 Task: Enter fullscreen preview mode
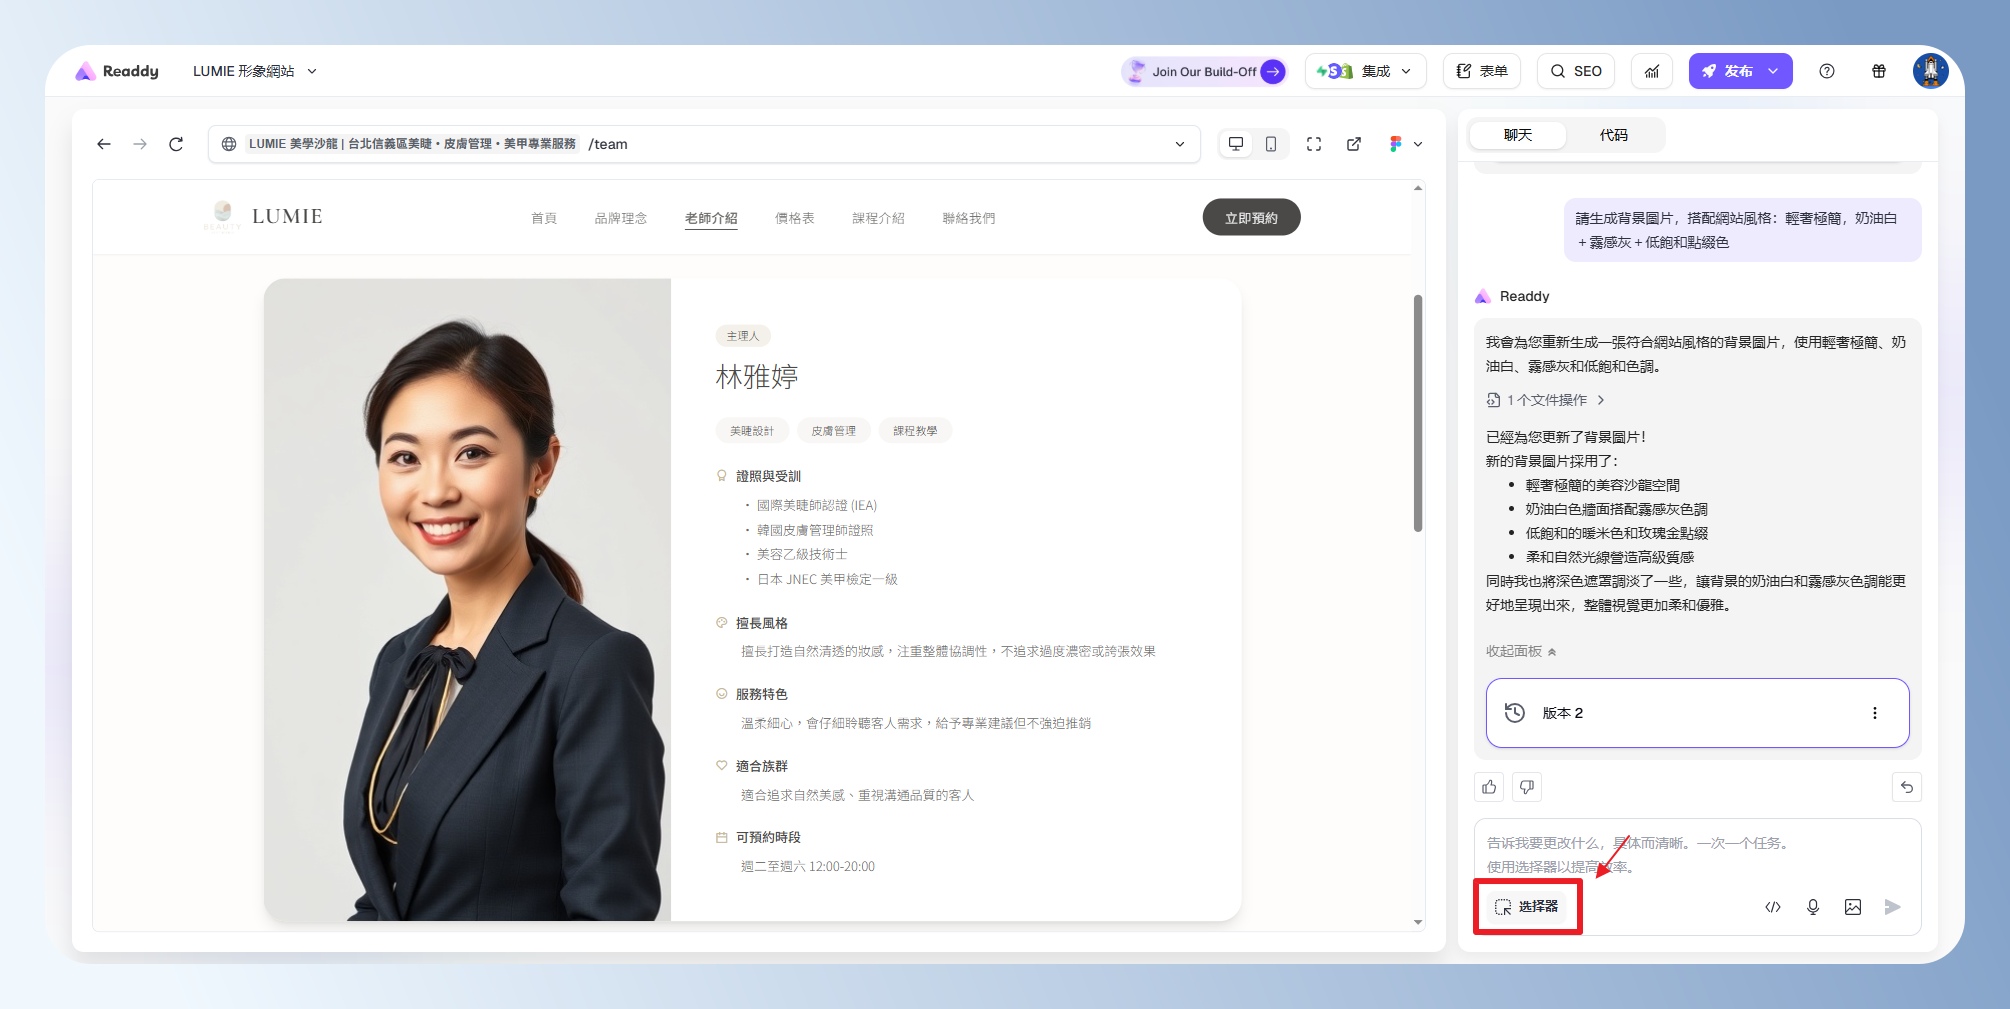pyautogui.click(x=1314, y=144)
